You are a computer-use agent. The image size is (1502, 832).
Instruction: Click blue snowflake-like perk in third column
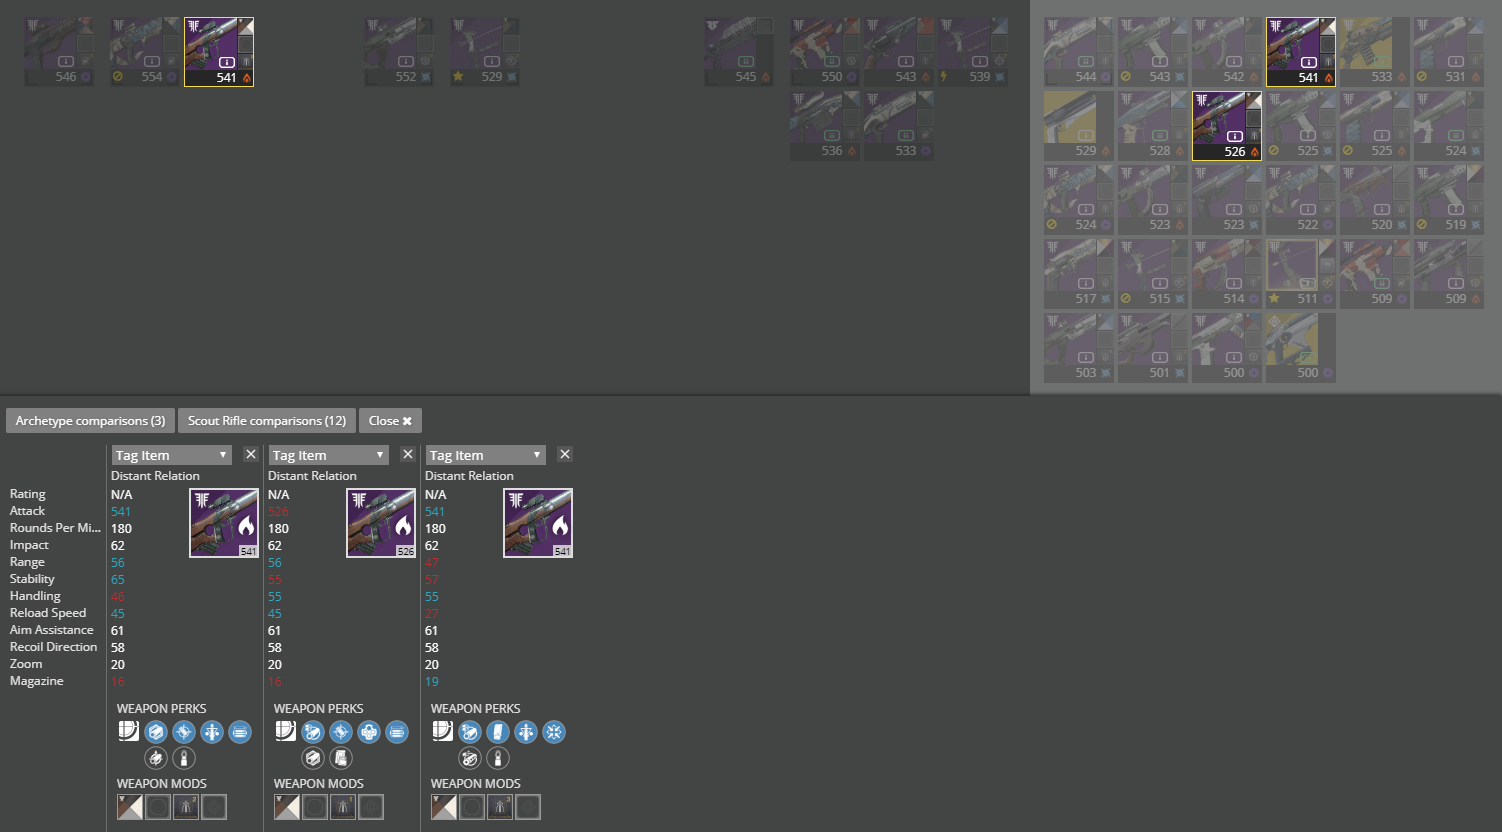[x=554, y=732]
